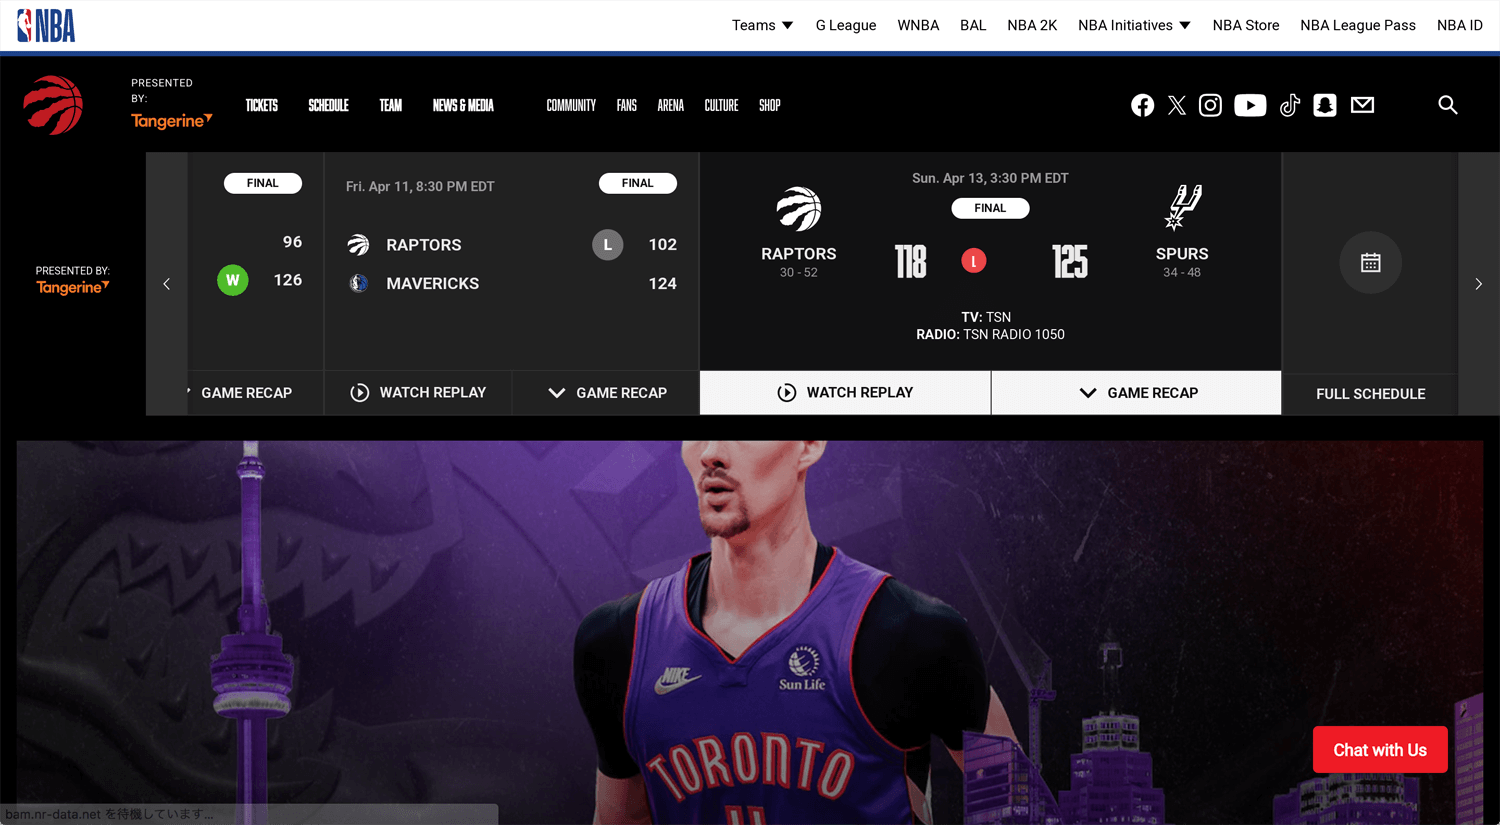Open the Instagram icon in header
Image resolution: width=1500 pixels, height=825 pixels.
[x=1210, y=105]
